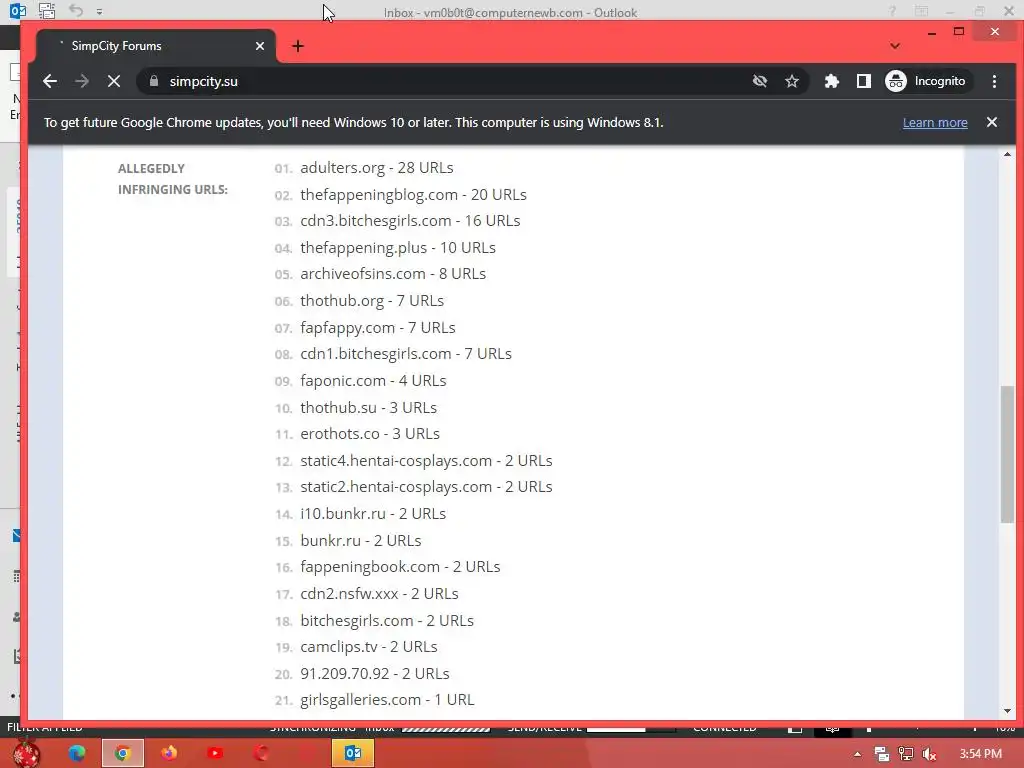Click the scrollbar up arrow
This screenshot has height=768, width=1024.
[x=1007, y=154]
